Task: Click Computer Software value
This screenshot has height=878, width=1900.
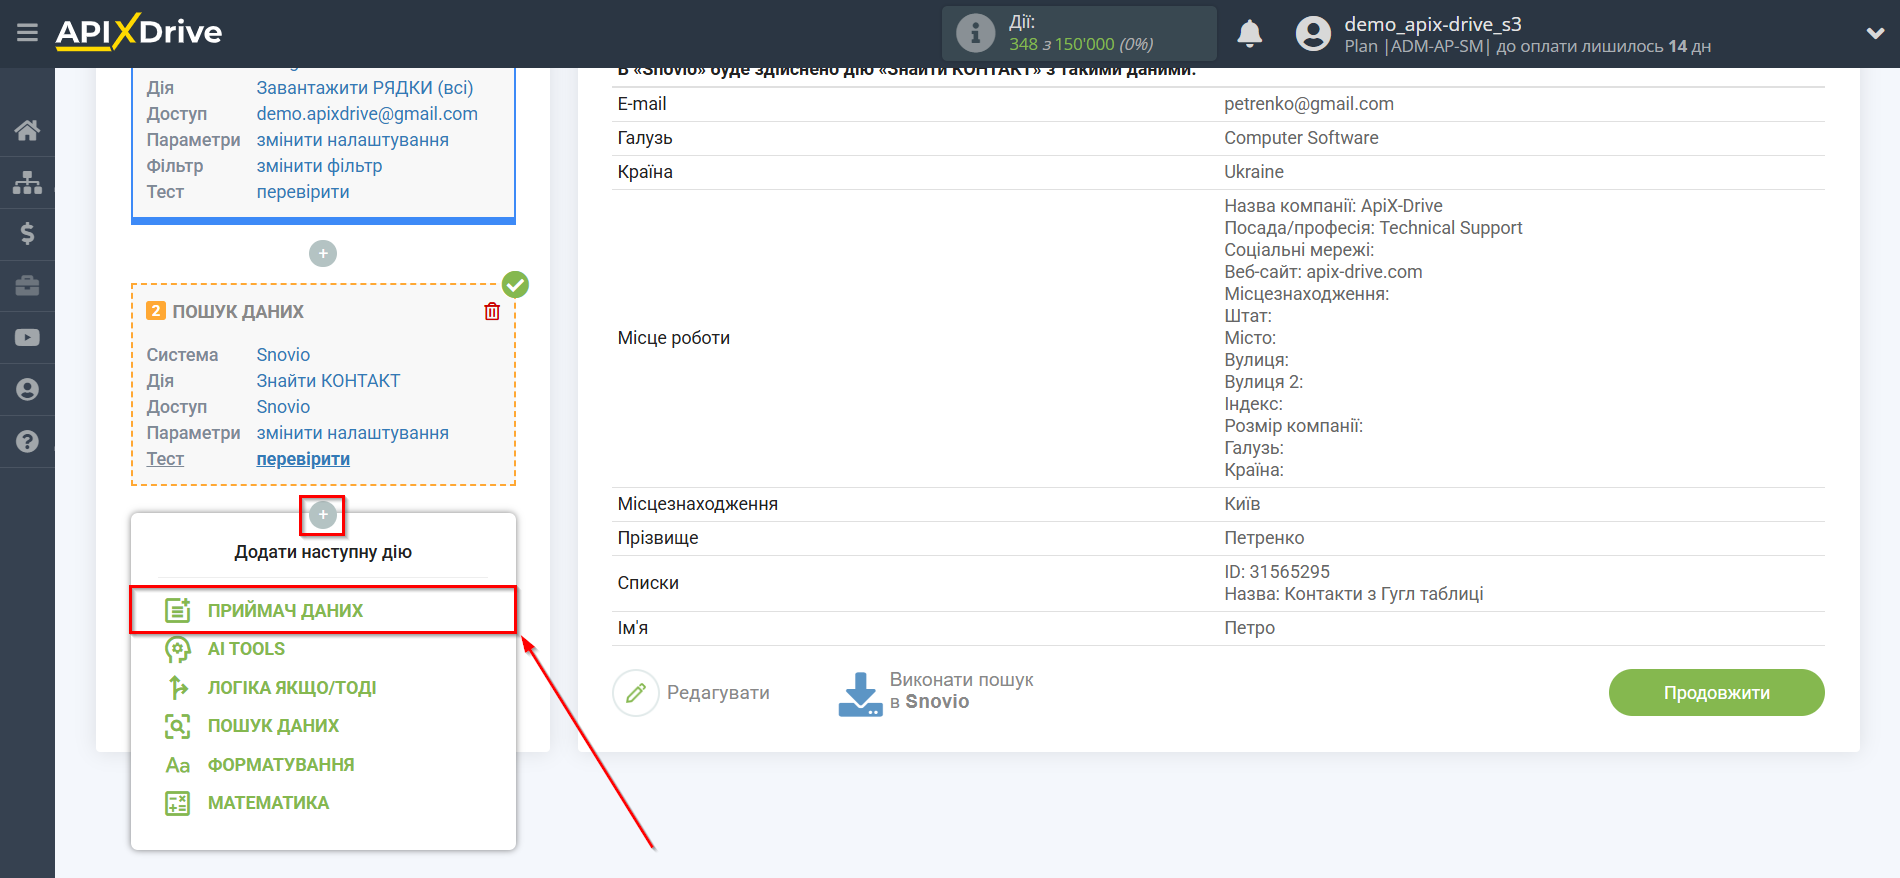Action: coord(1301,138)
